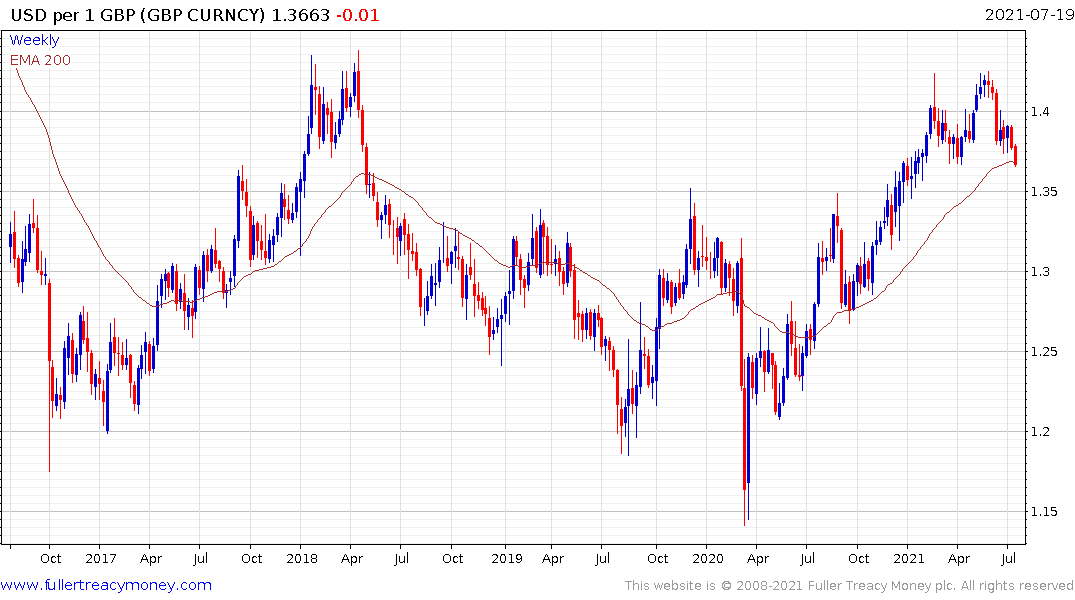Viewport: 1075px width, 600px height.
Task: Click the 2020 time axis label
Action: 708,558
